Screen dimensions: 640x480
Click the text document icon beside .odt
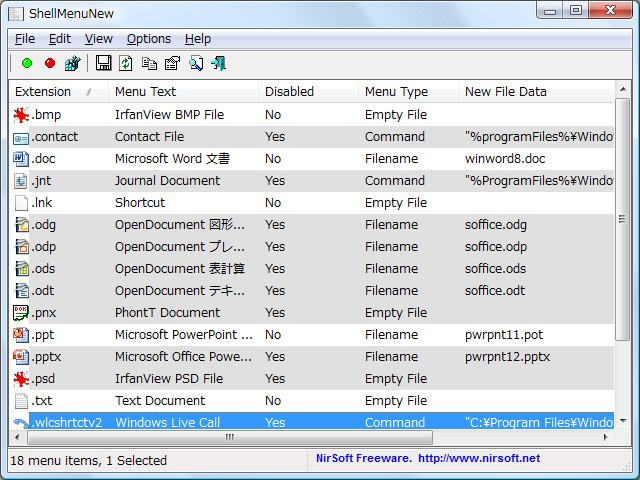click(22, 291)
